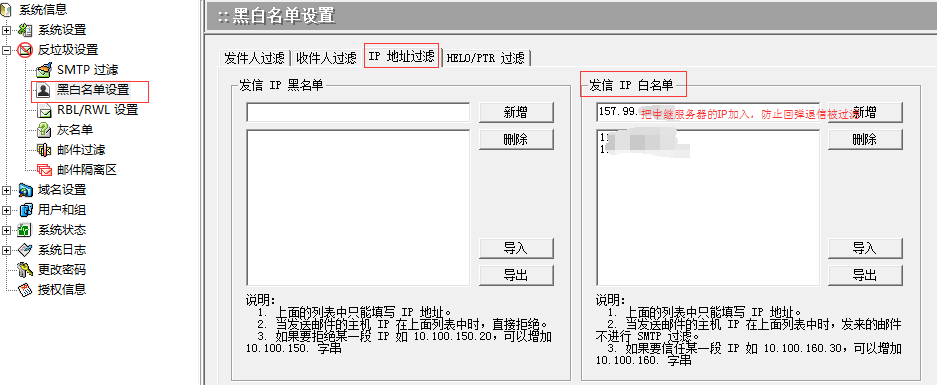The height and width of the screenshot is (385, 937).
Task: Focus the blacklist IP input field
Action: click(358, 112)
